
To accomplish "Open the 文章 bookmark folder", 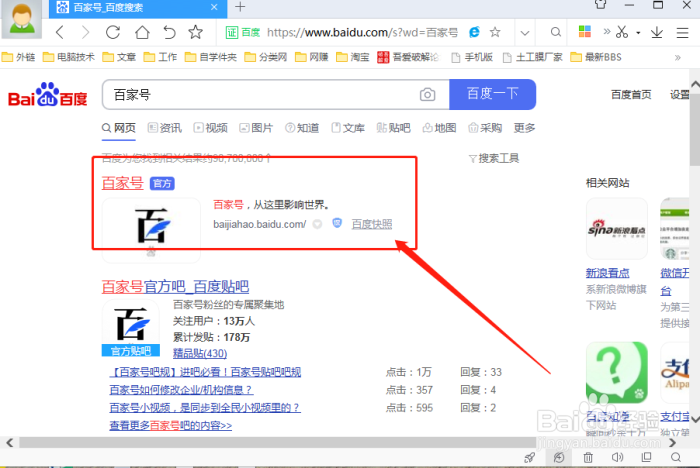I will tap(119, 57).
